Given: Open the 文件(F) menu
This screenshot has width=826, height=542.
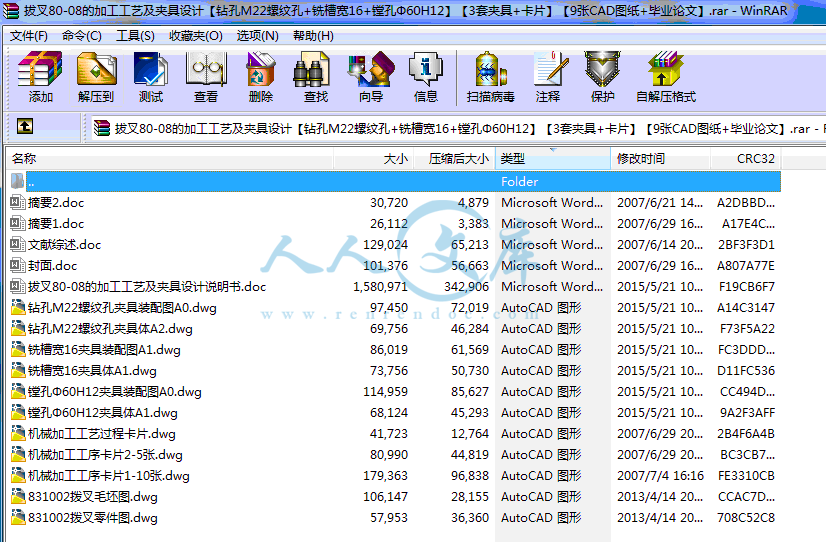Looking at the screenshot, I should (x=28, y=36).
